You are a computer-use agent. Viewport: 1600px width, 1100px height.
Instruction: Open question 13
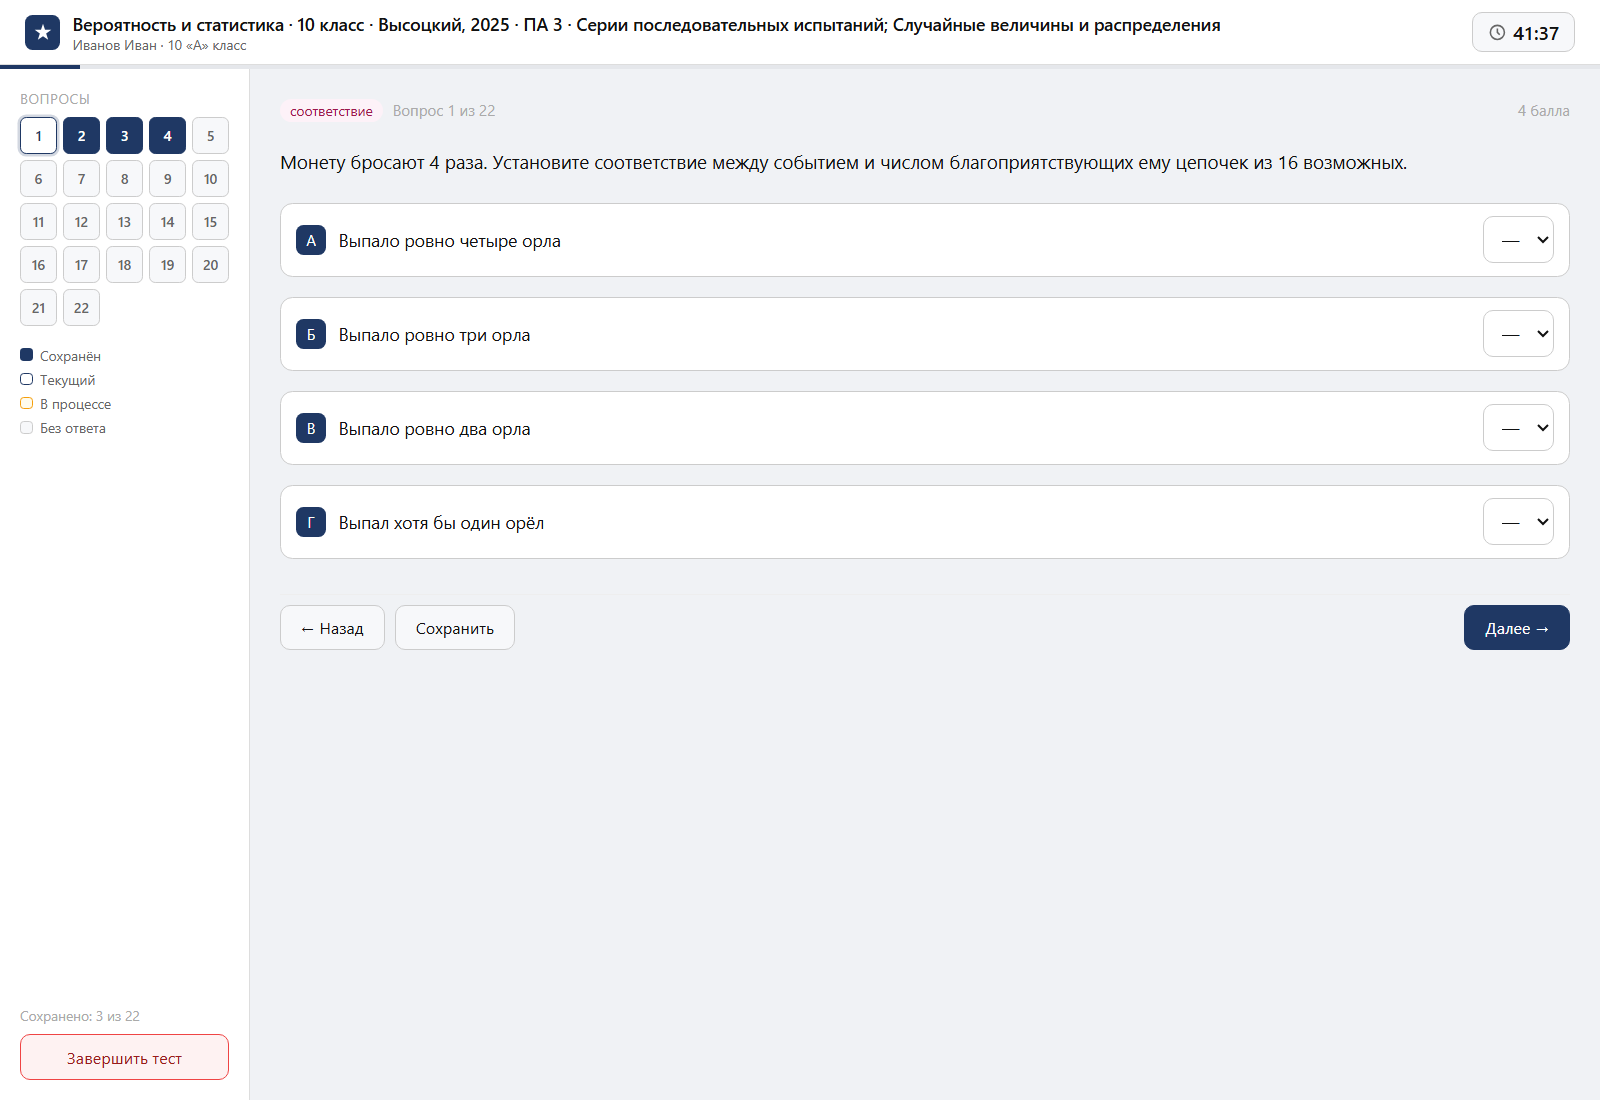point(124,222)
